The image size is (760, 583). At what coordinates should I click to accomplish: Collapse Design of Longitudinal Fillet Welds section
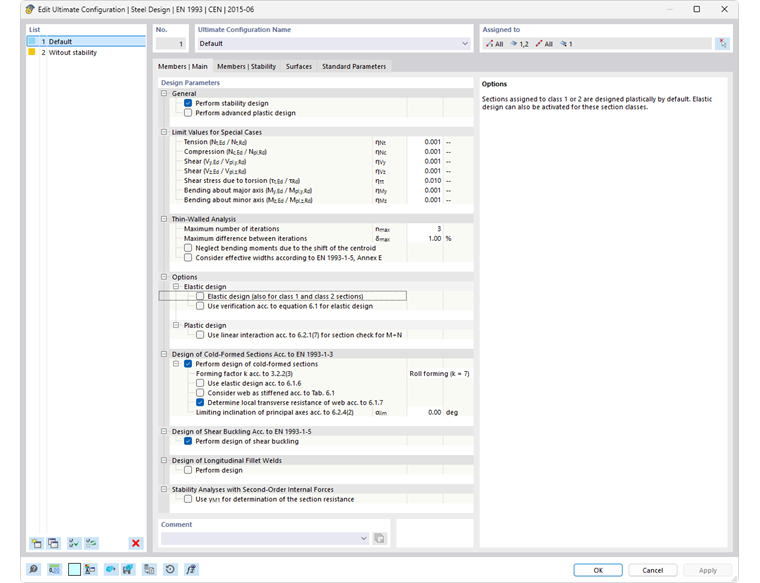tap(164, 460)
